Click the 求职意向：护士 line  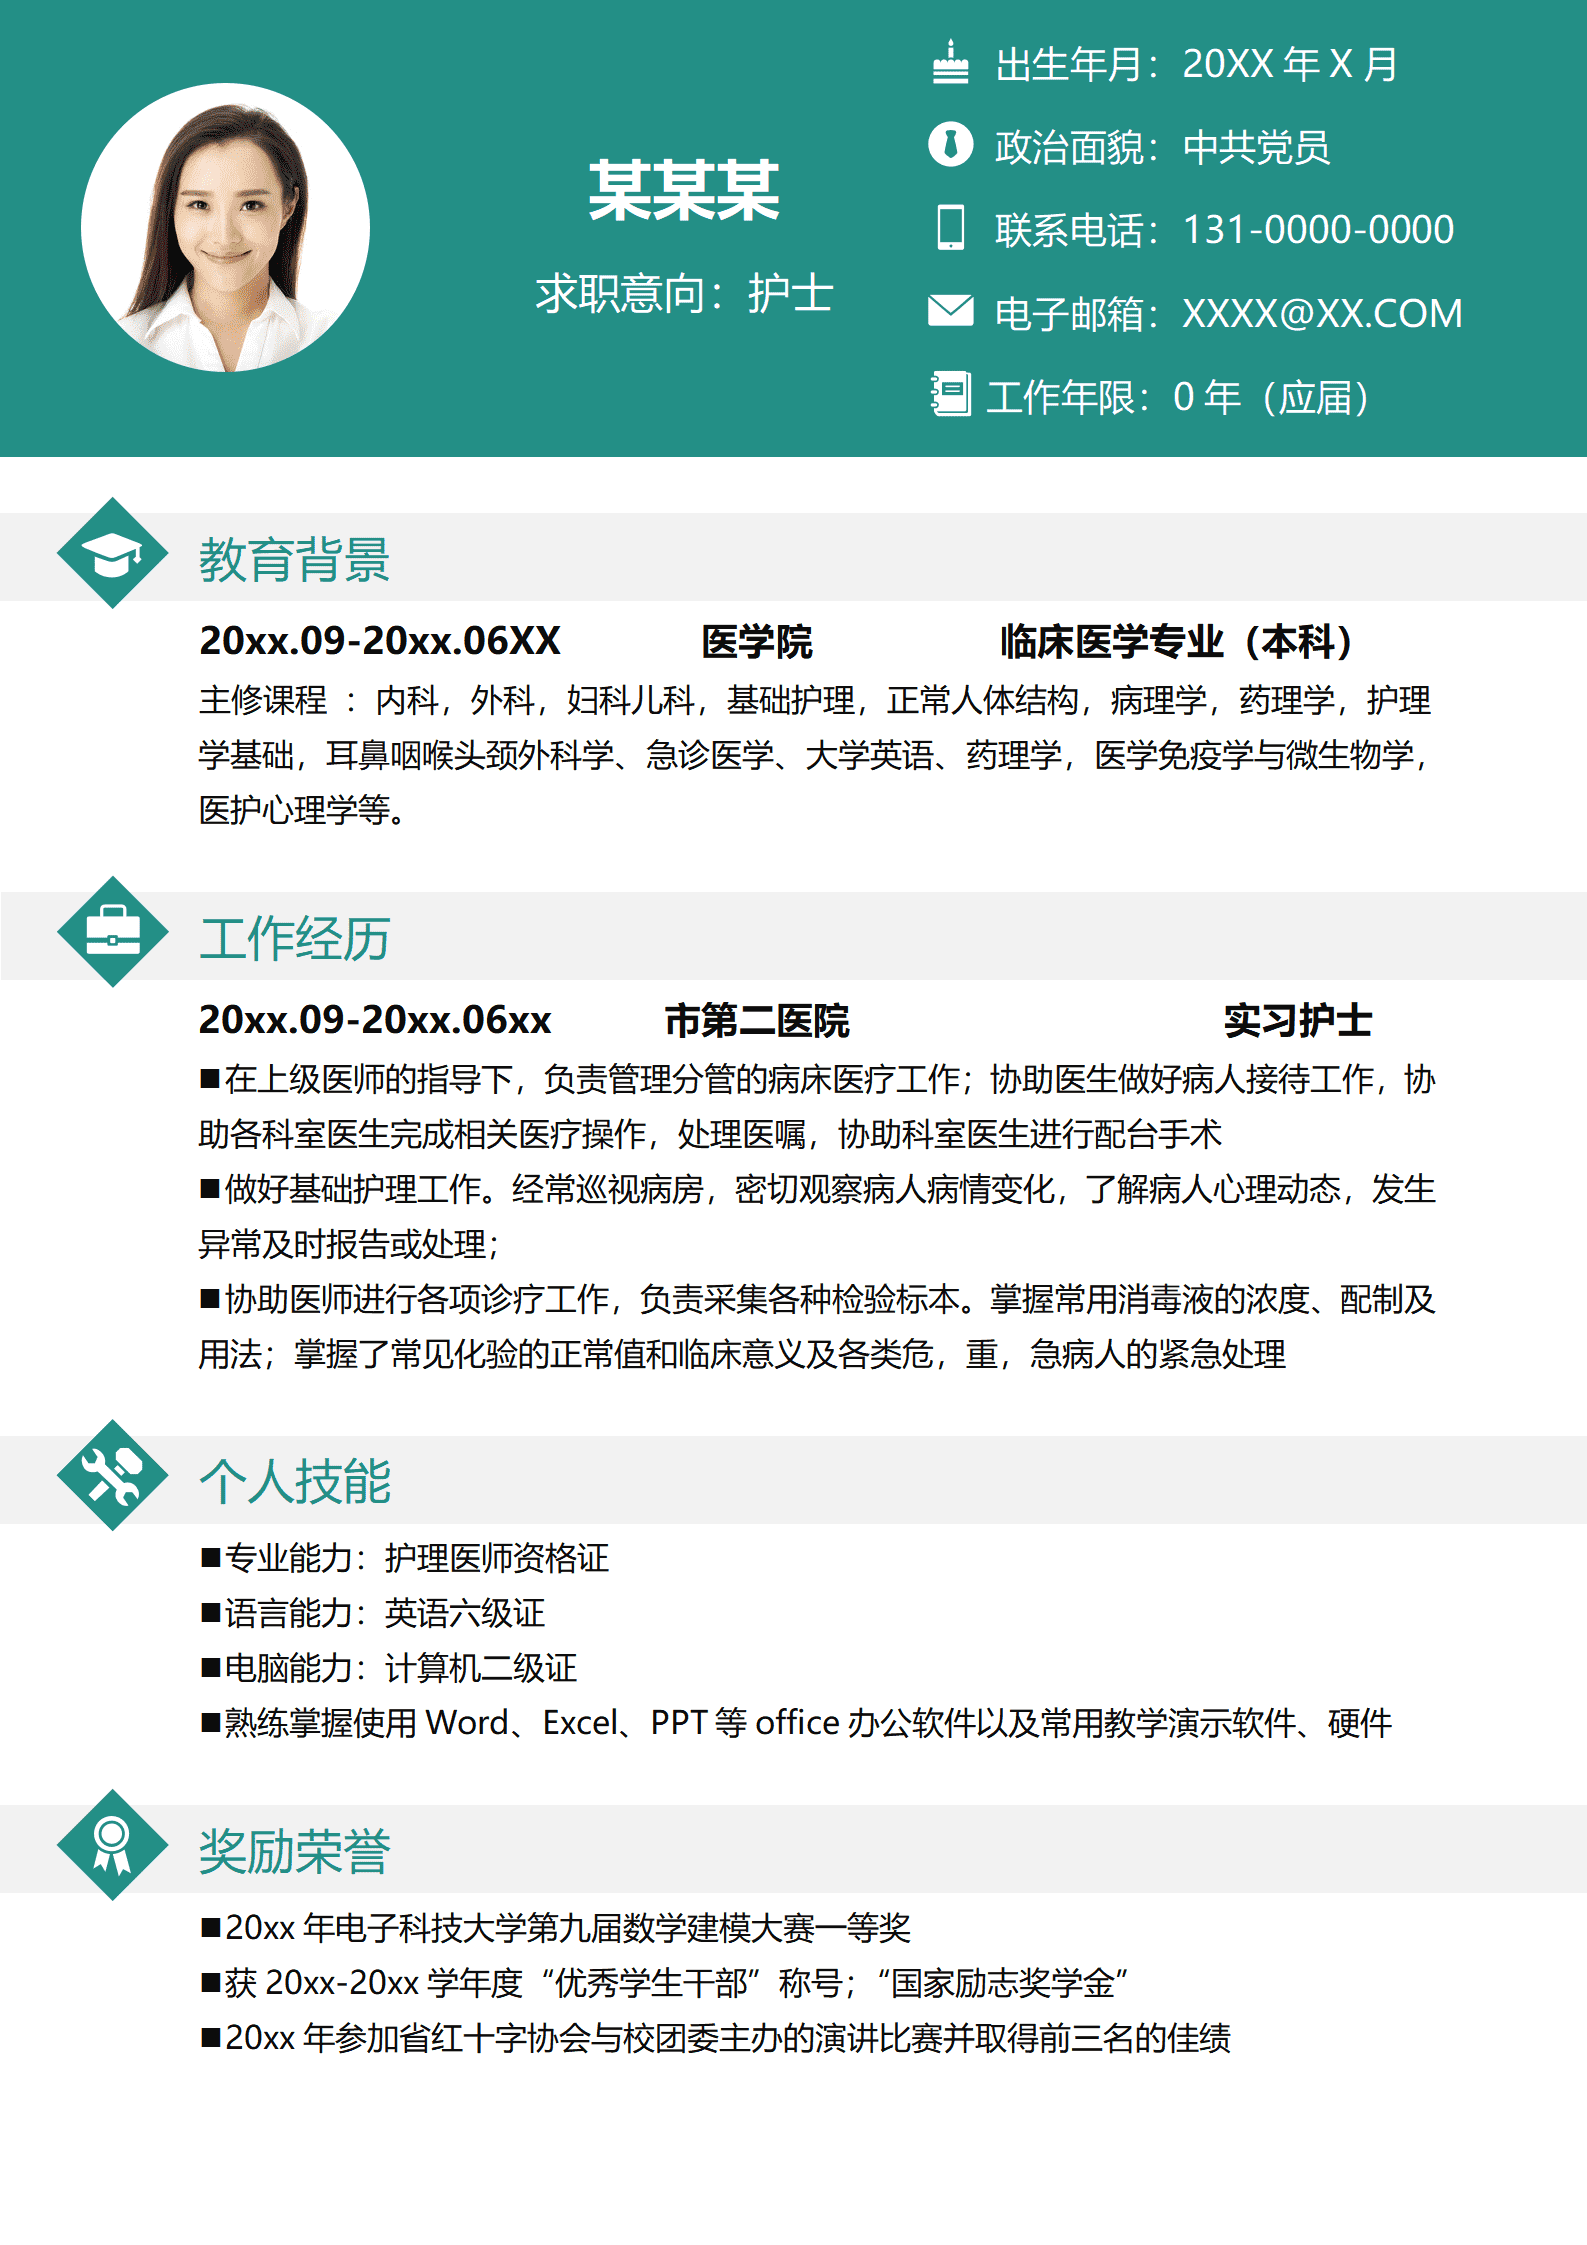[684, 294]
